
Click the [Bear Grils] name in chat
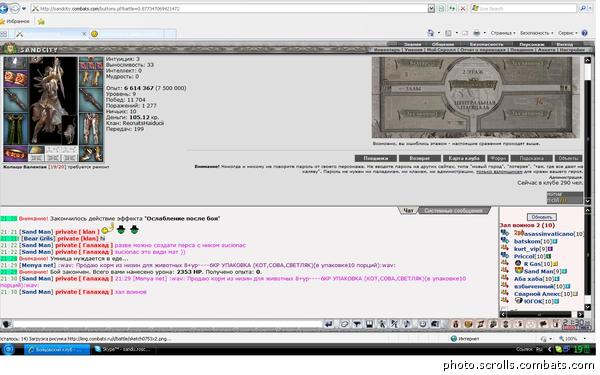tap(38, 238)
